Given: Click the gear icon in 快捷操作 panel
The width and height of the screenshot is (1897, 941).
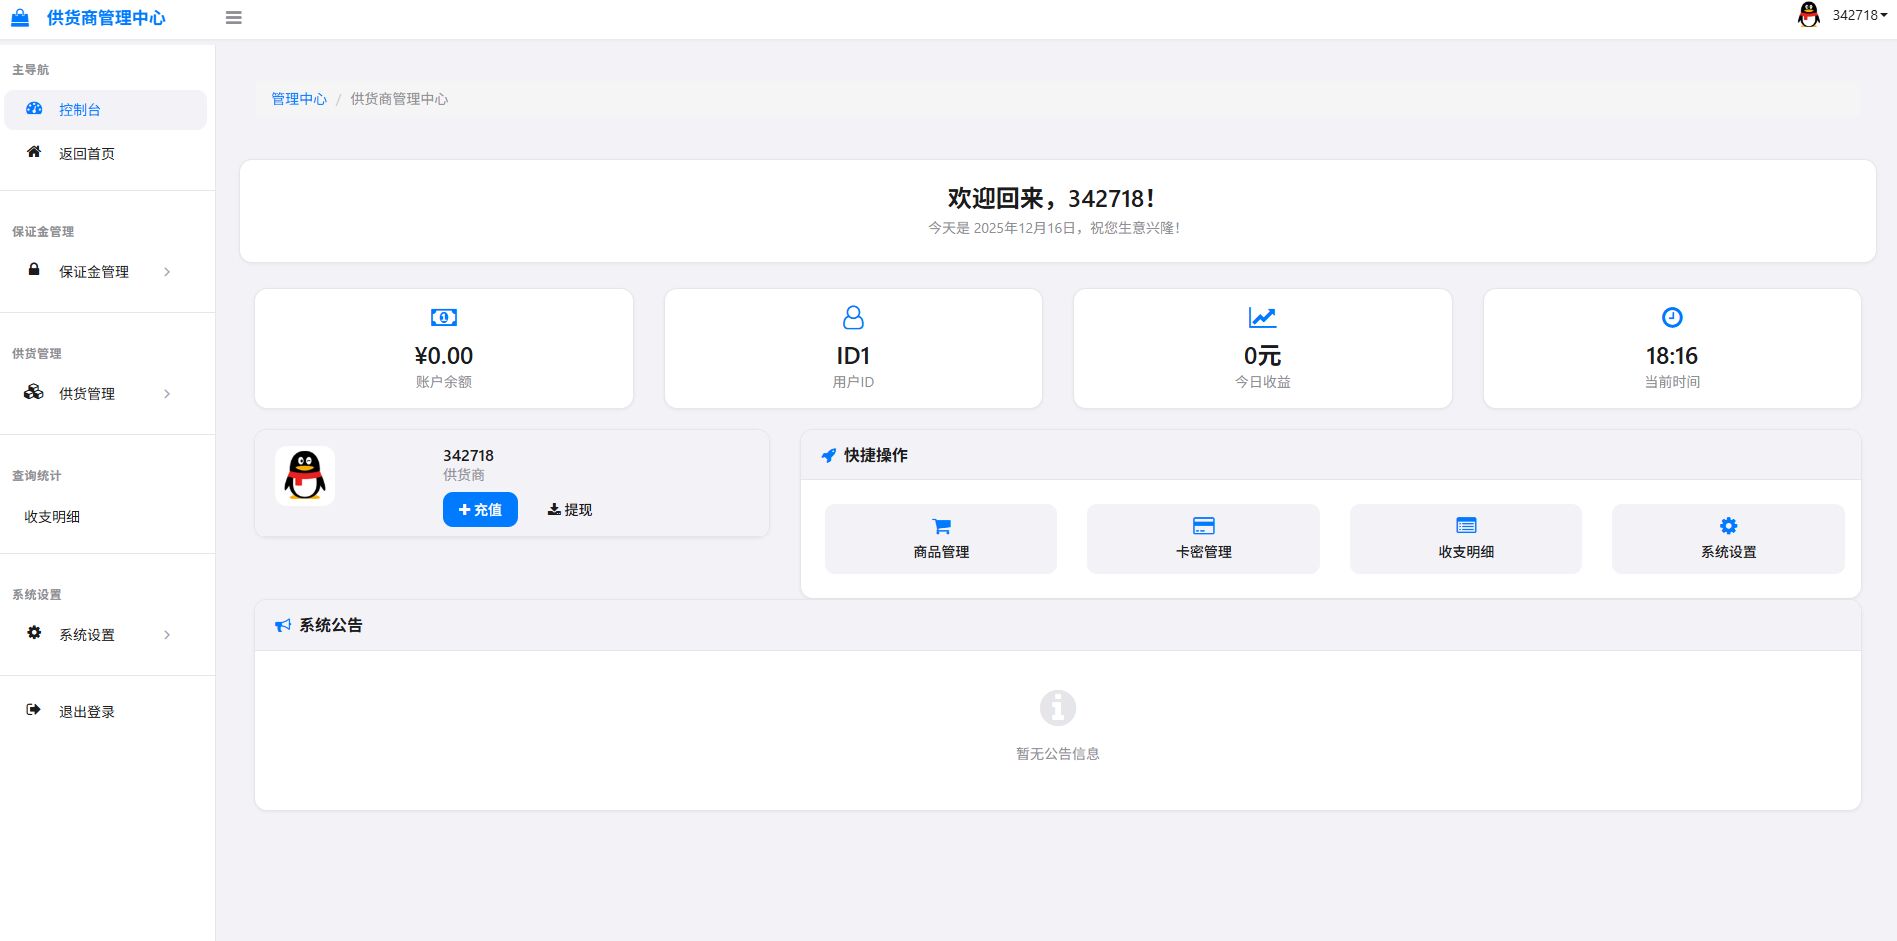Looking at the screenshot, I should (x=1728, y=526).
